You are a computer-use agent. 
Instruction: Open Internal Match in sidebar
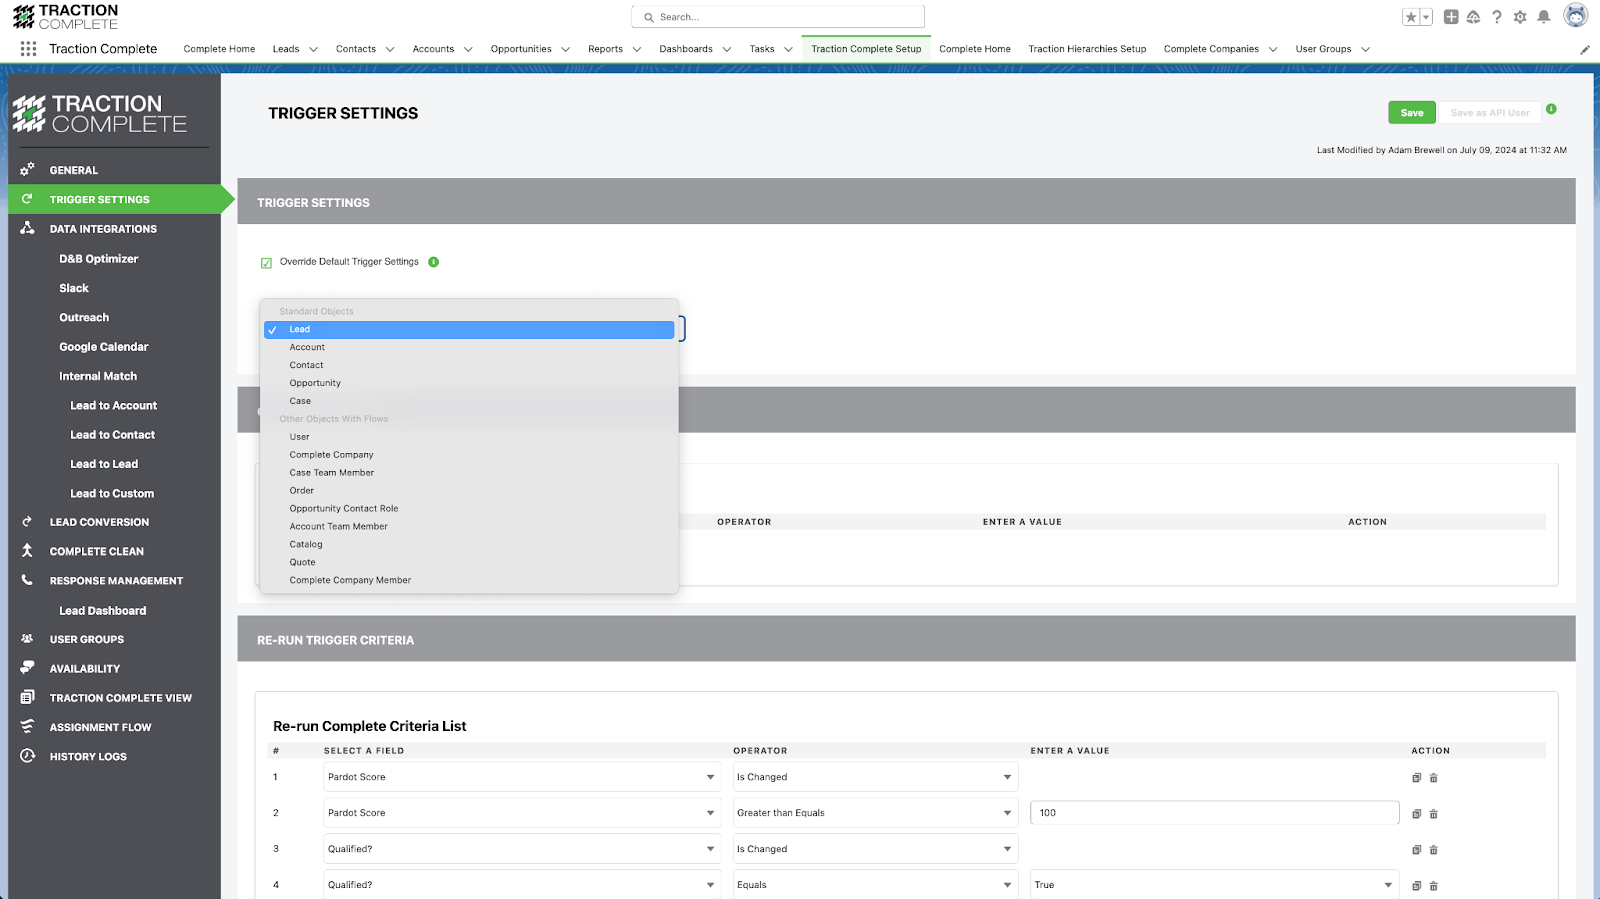(98, 377)
